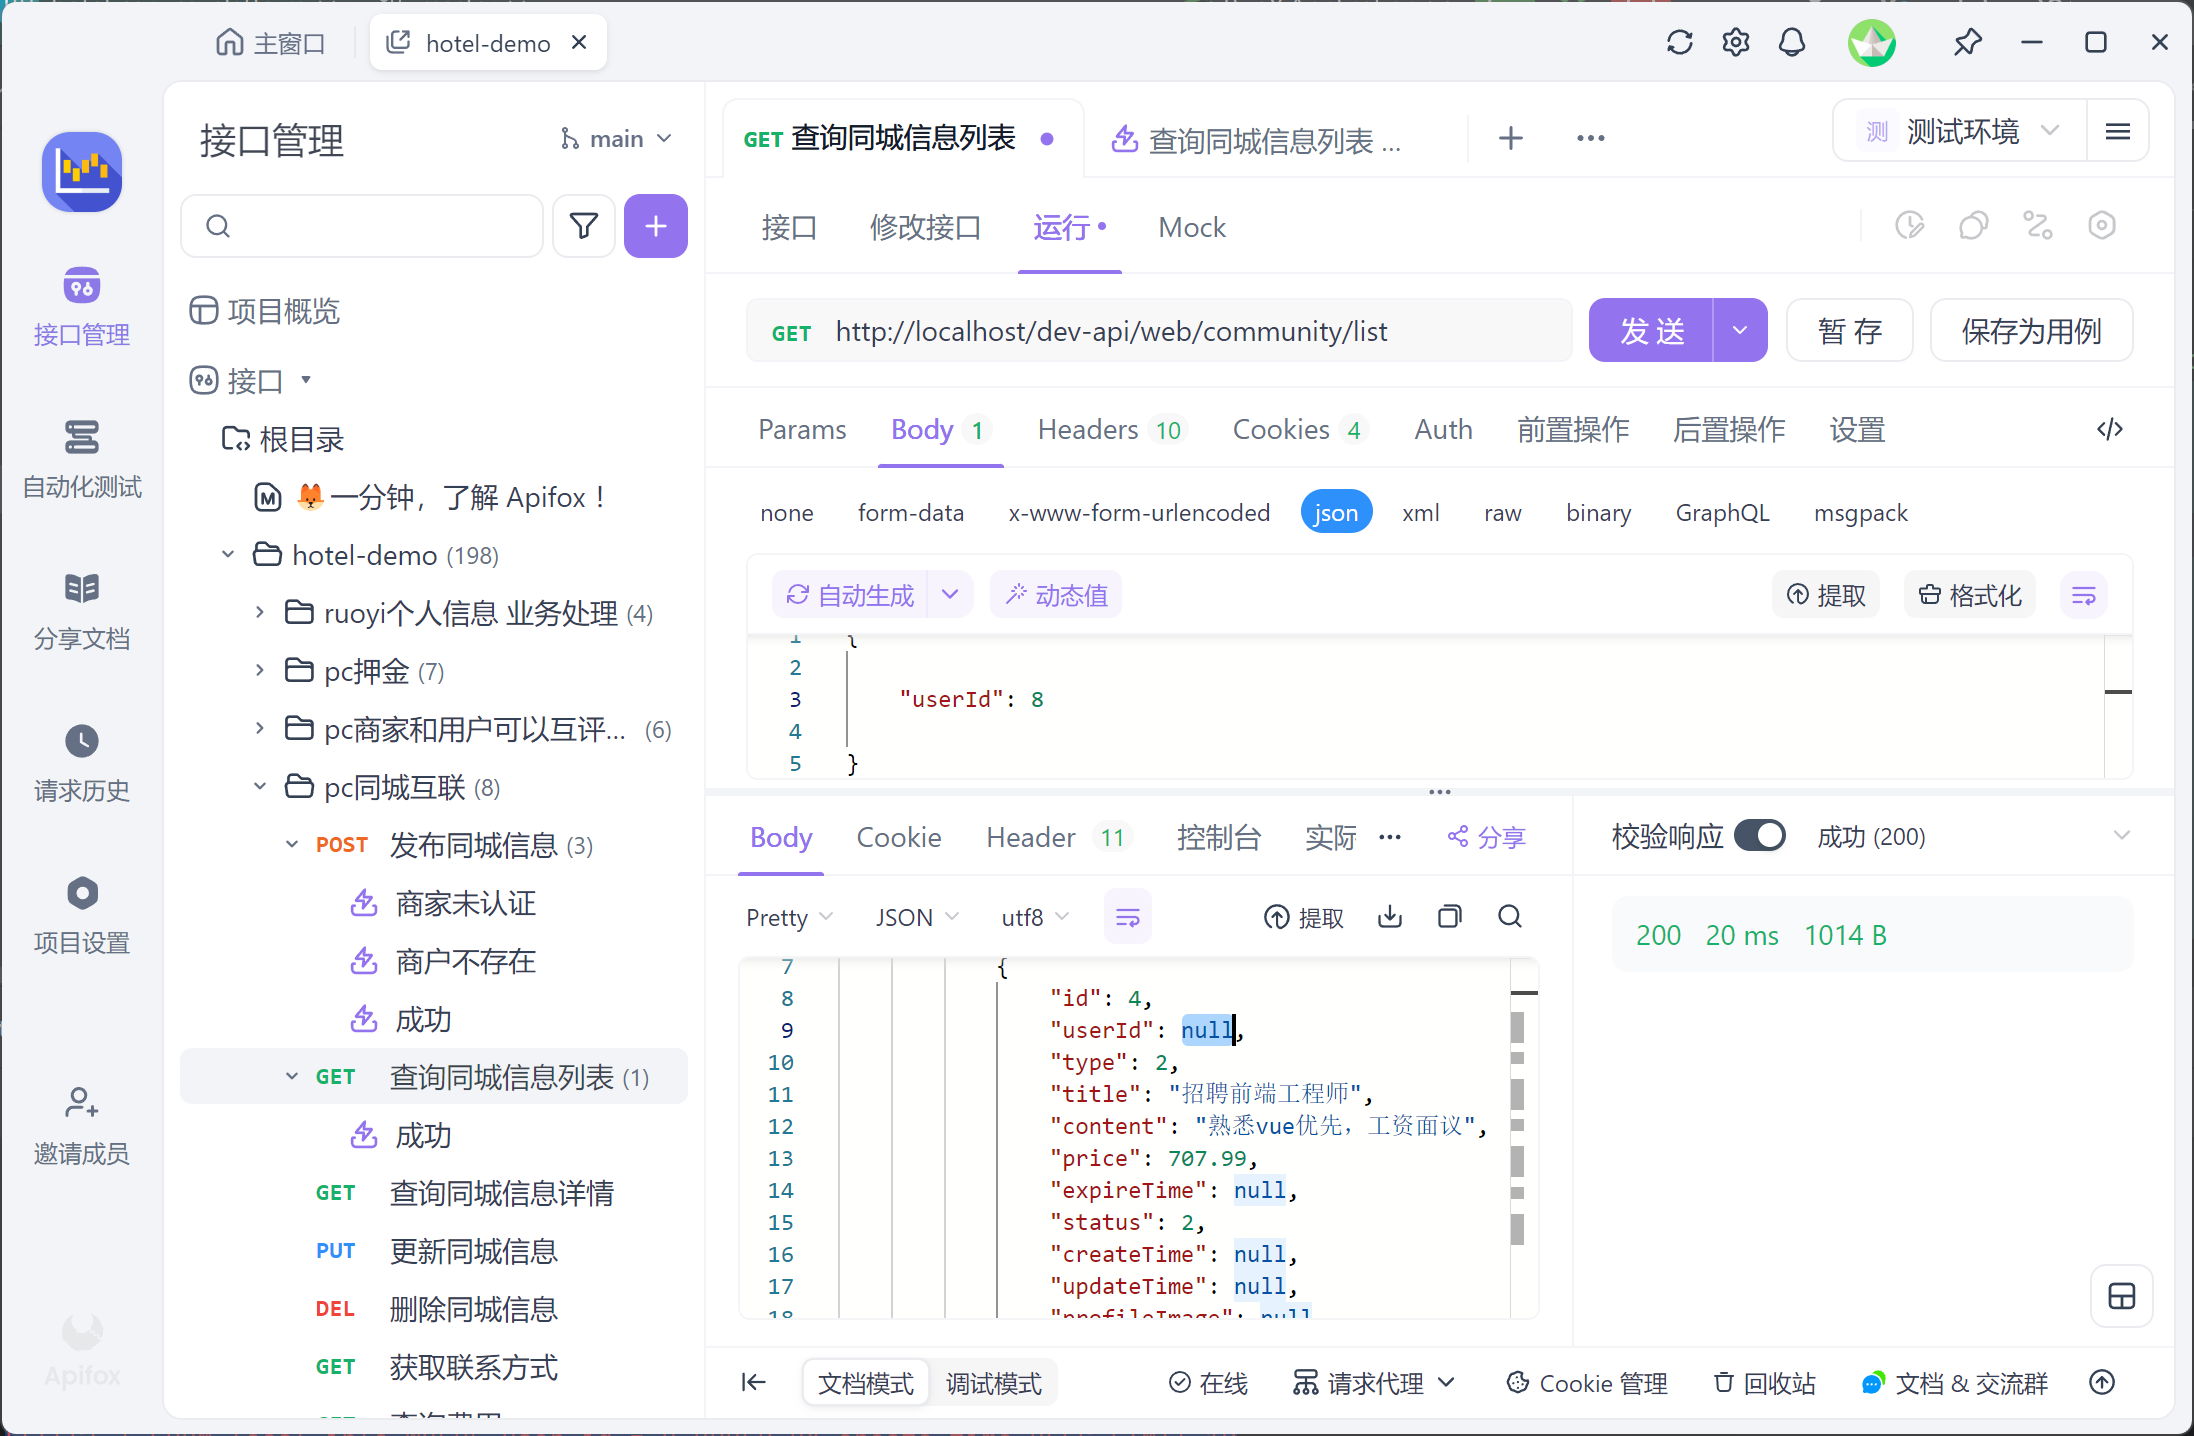
Task: Click the refresh sync icon at top
Action: tap(1679, 43)
